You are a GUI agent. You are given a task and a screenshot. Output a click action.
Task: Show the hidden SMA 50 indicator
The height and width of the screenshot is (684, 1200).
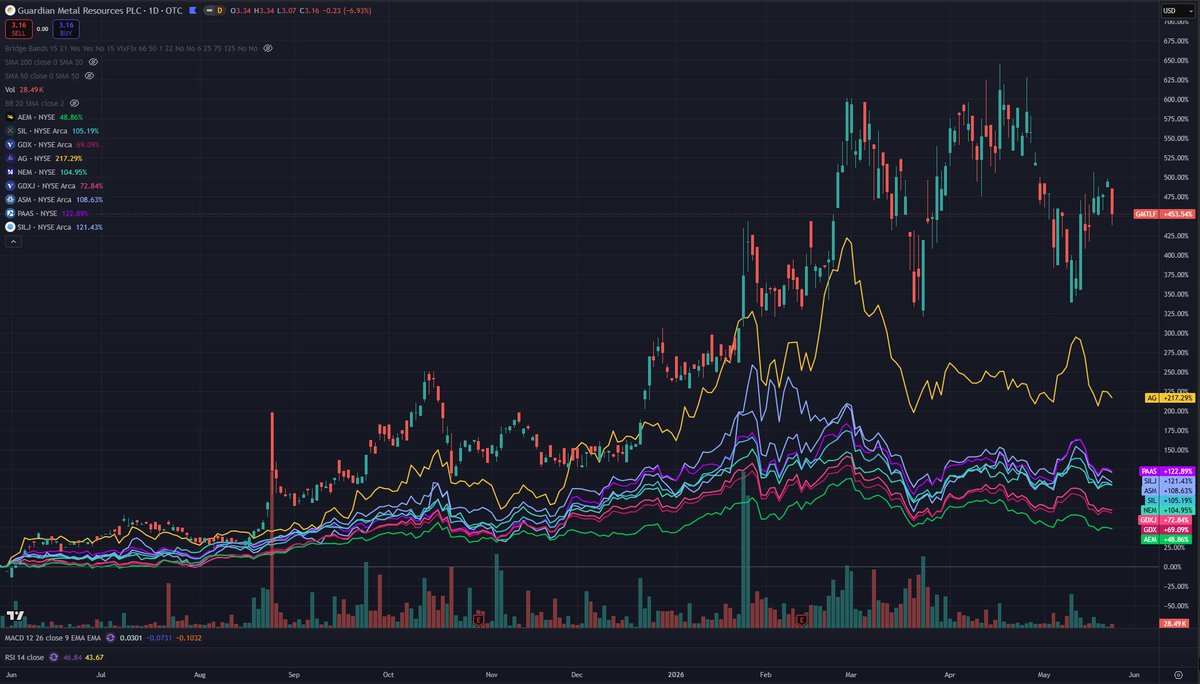point(89,75)
